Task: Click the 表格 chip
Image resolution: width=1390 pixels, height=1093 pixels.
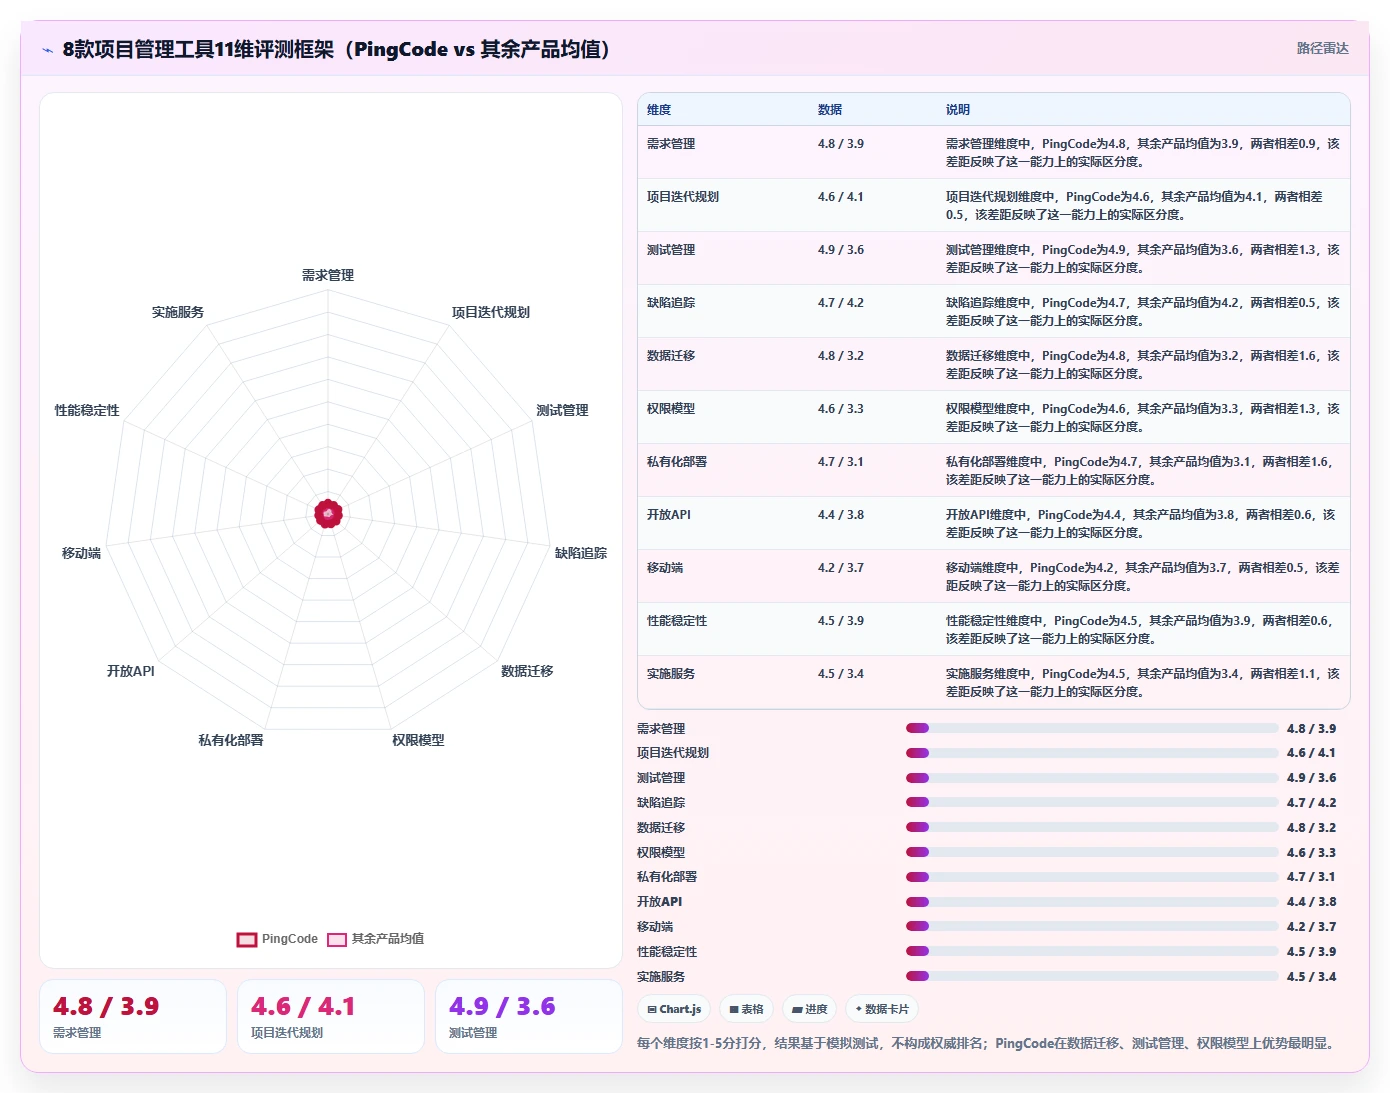Action: 746,1009
